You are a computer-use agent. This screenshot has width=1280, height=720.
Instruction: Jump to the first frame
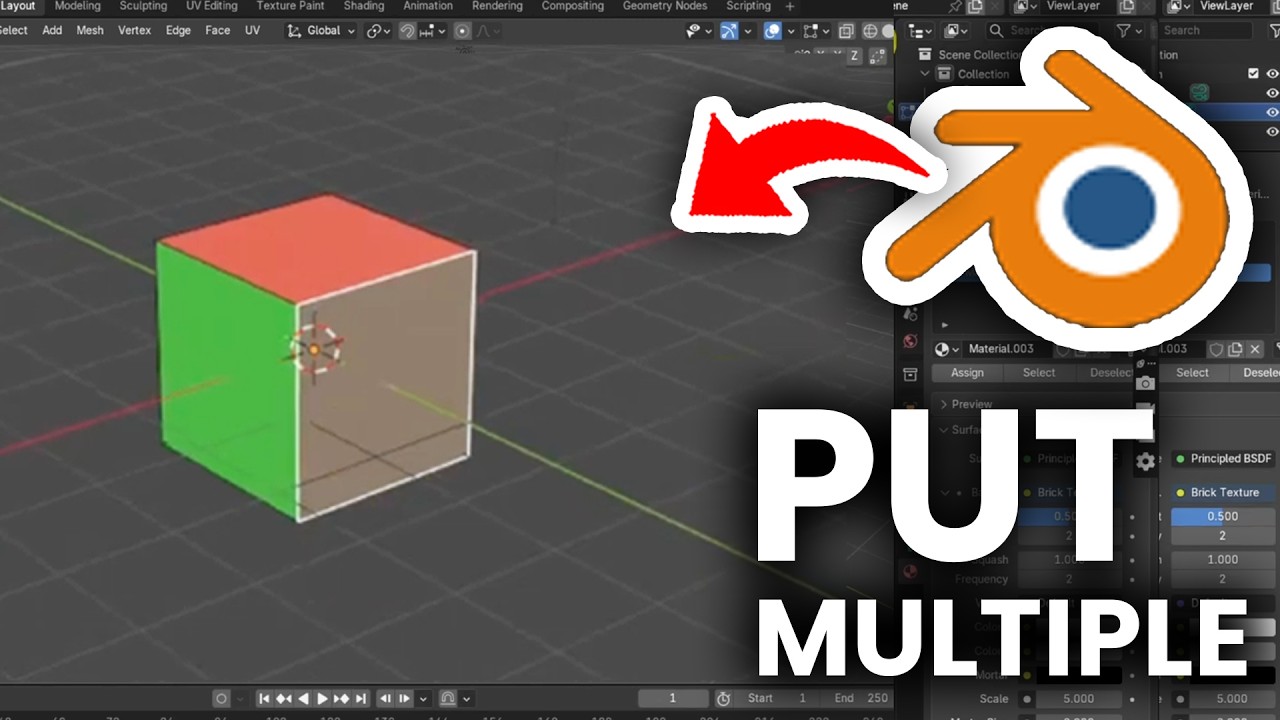coord(265,698)
